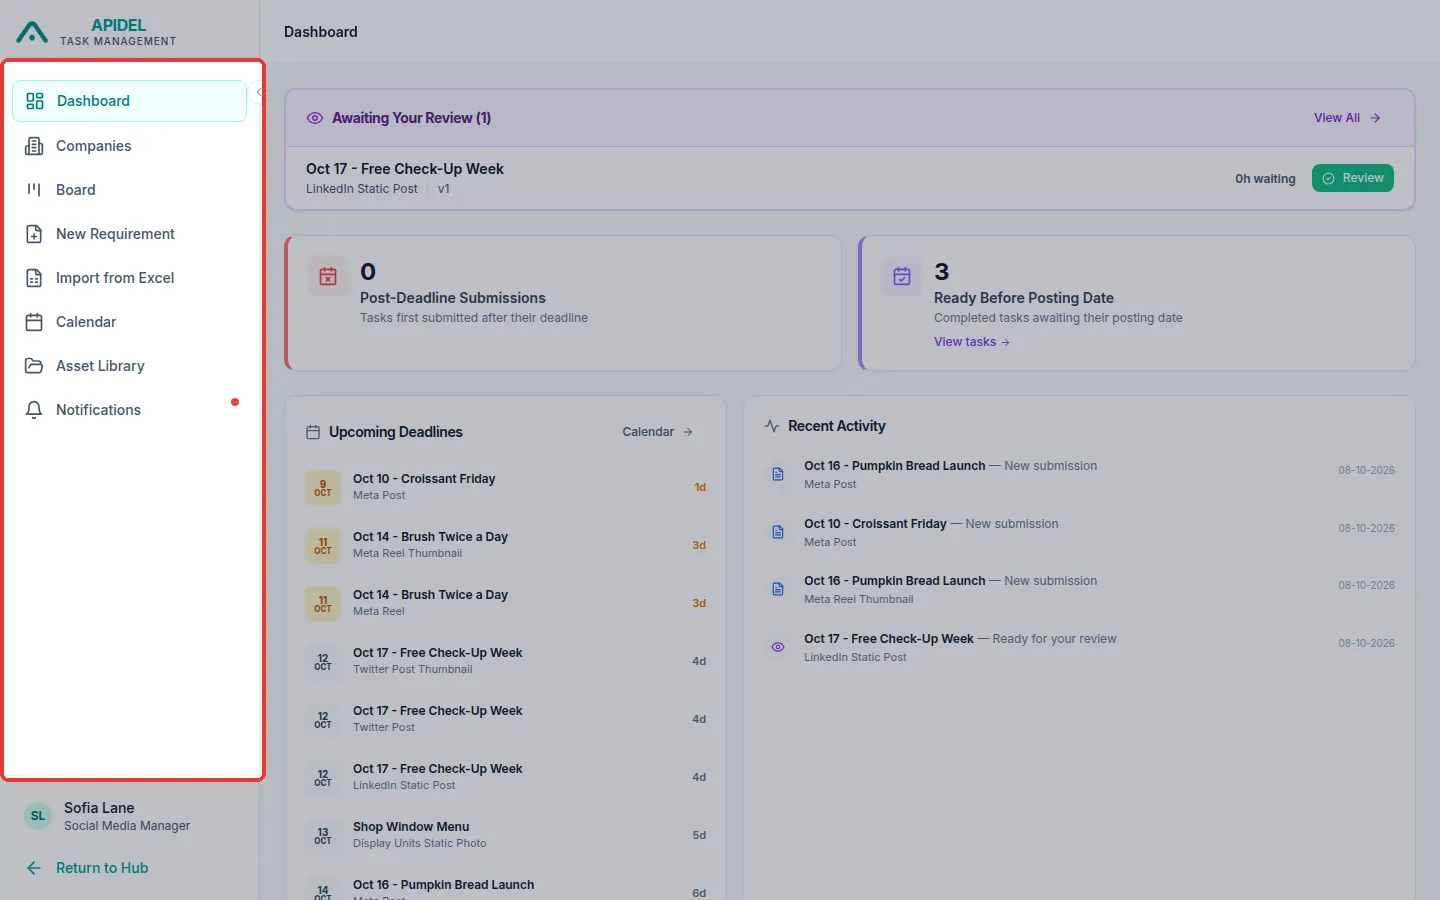
Task: Open Notifications in the sidebar
Action: (129, 410)
